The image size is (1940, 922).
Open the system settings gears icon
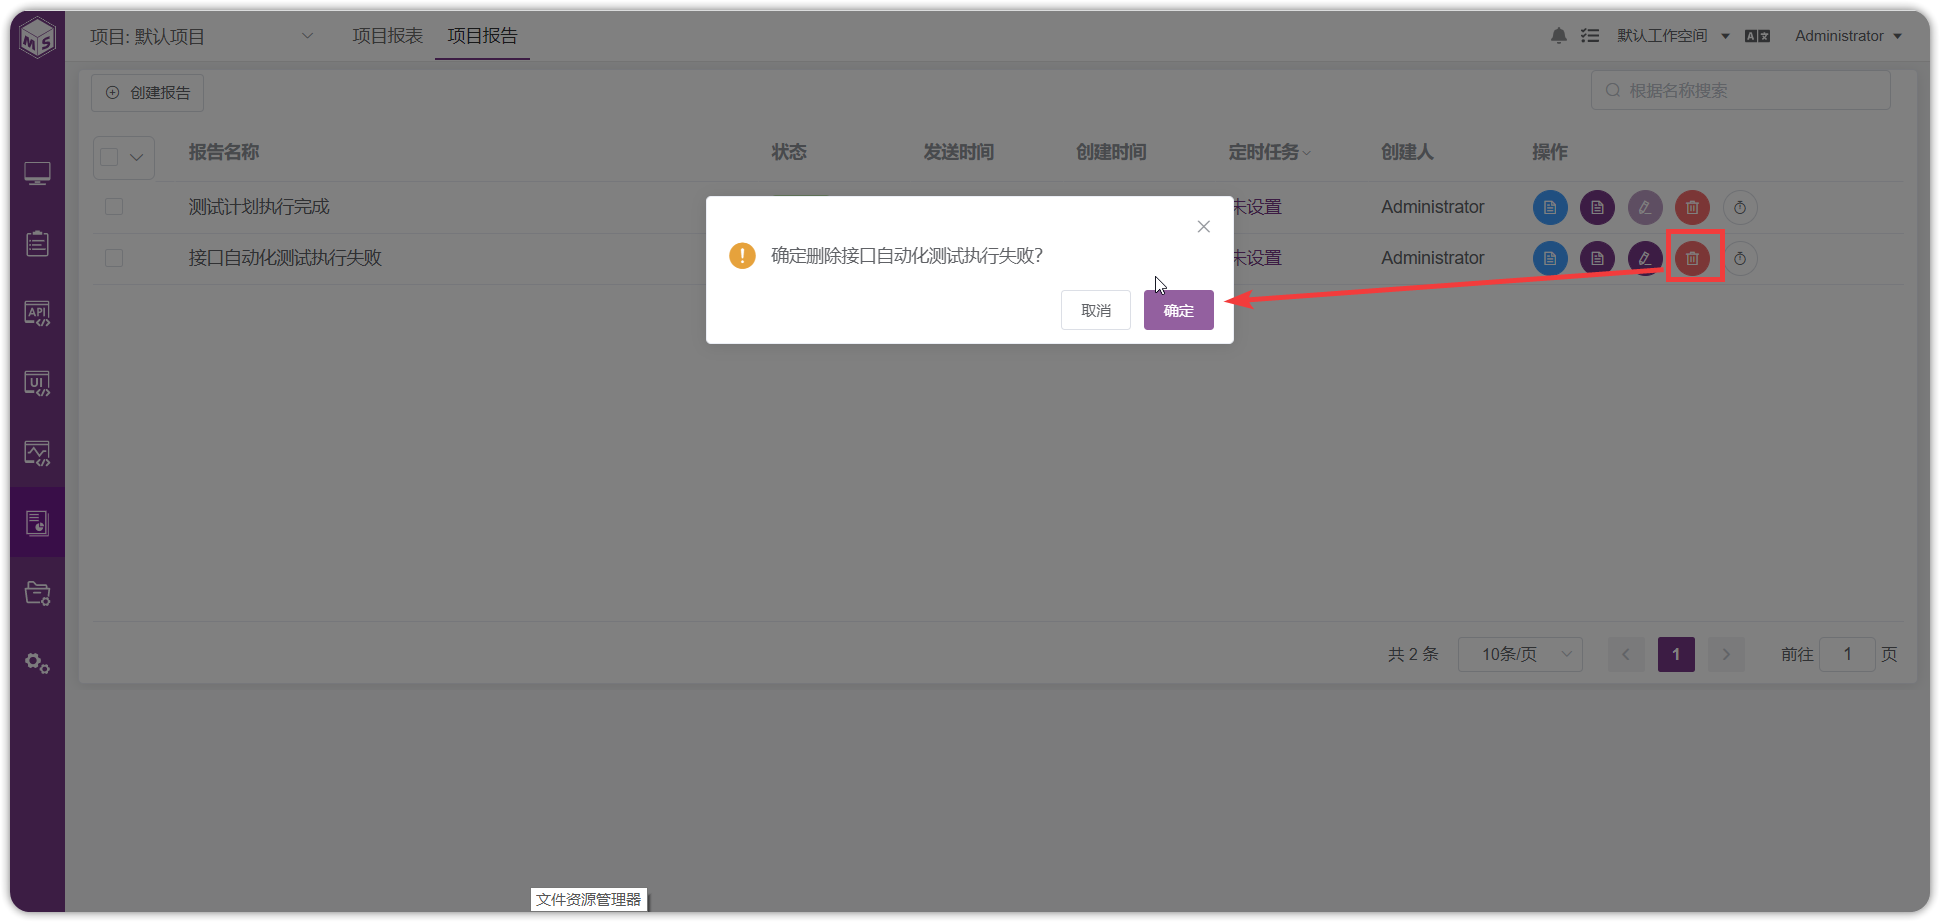pos(37,663)
